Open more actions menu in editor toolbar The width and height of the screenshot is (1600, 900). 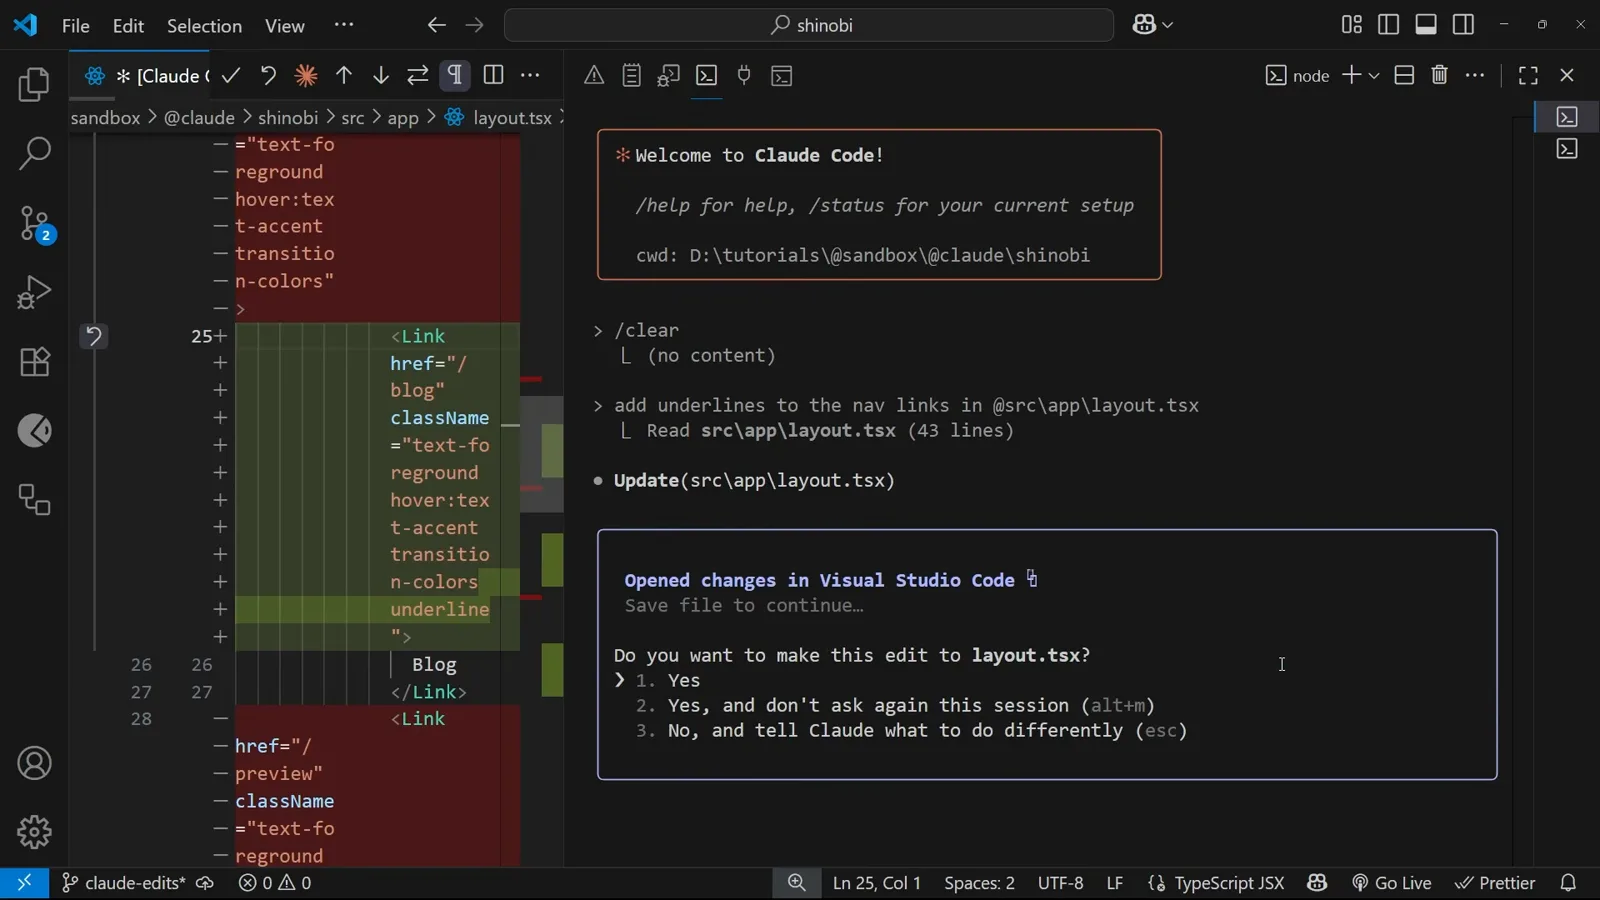point(530,75)
